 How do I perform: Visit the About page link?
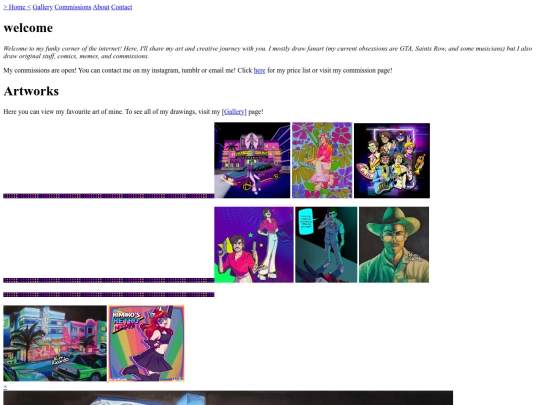101,7
